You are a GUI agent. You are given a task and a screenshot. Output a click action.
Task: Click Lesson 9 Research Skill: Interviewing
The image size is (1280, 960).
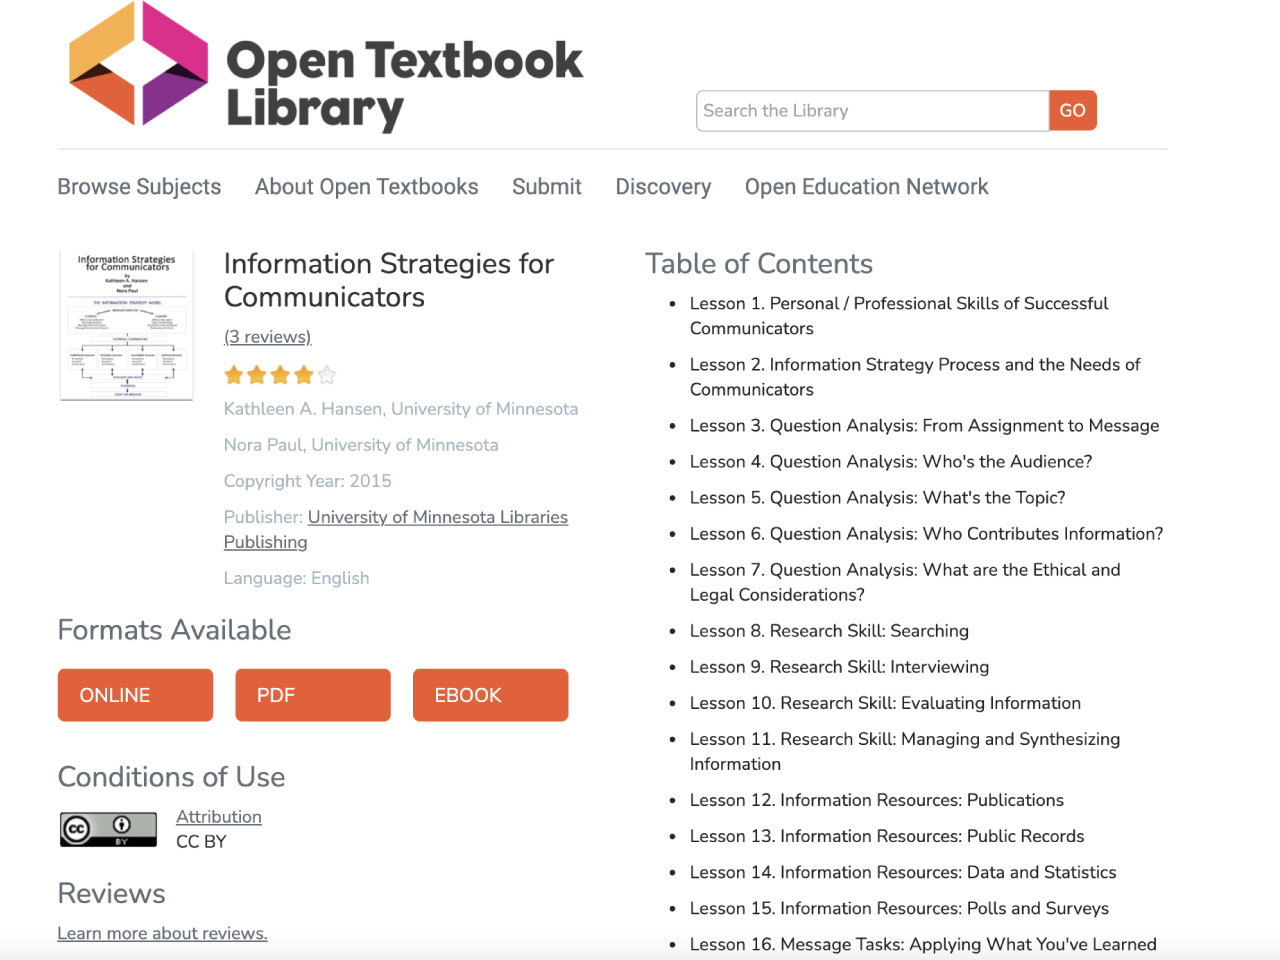[x=839, y=667]
